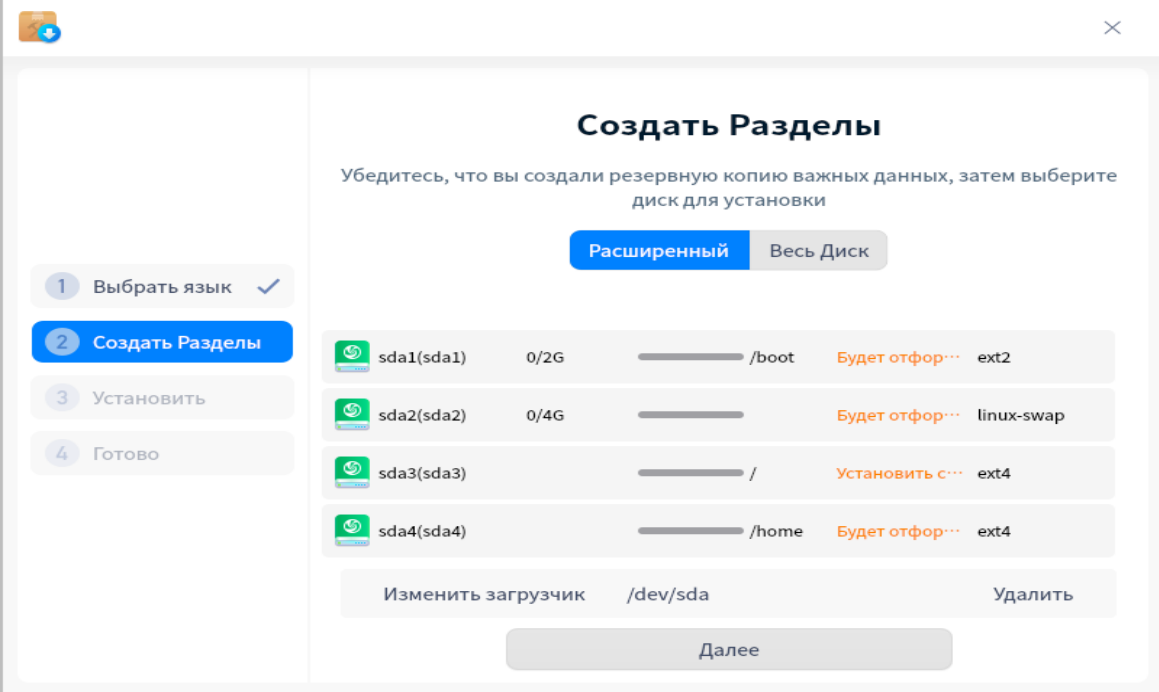The width and height of the screenshot is (1159, 692).
Task: Click the /dev/sda bootloader device
Action: pos(667,594)
